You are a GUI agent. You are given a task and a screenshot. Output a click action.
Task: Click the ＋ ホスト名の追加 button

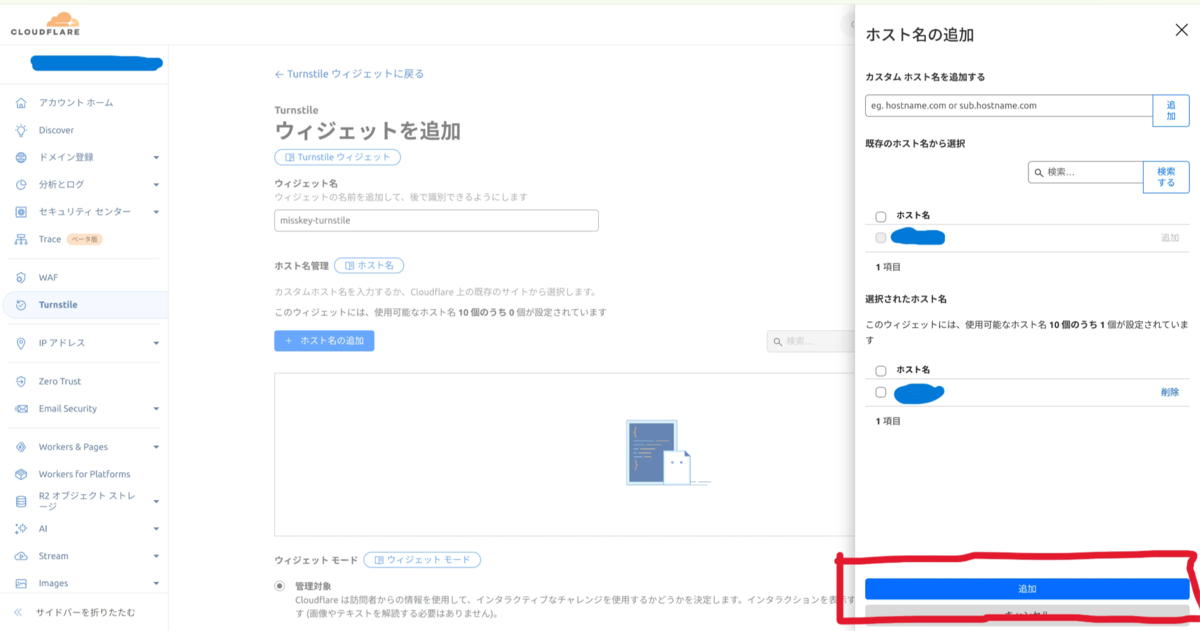click(324, 341)
